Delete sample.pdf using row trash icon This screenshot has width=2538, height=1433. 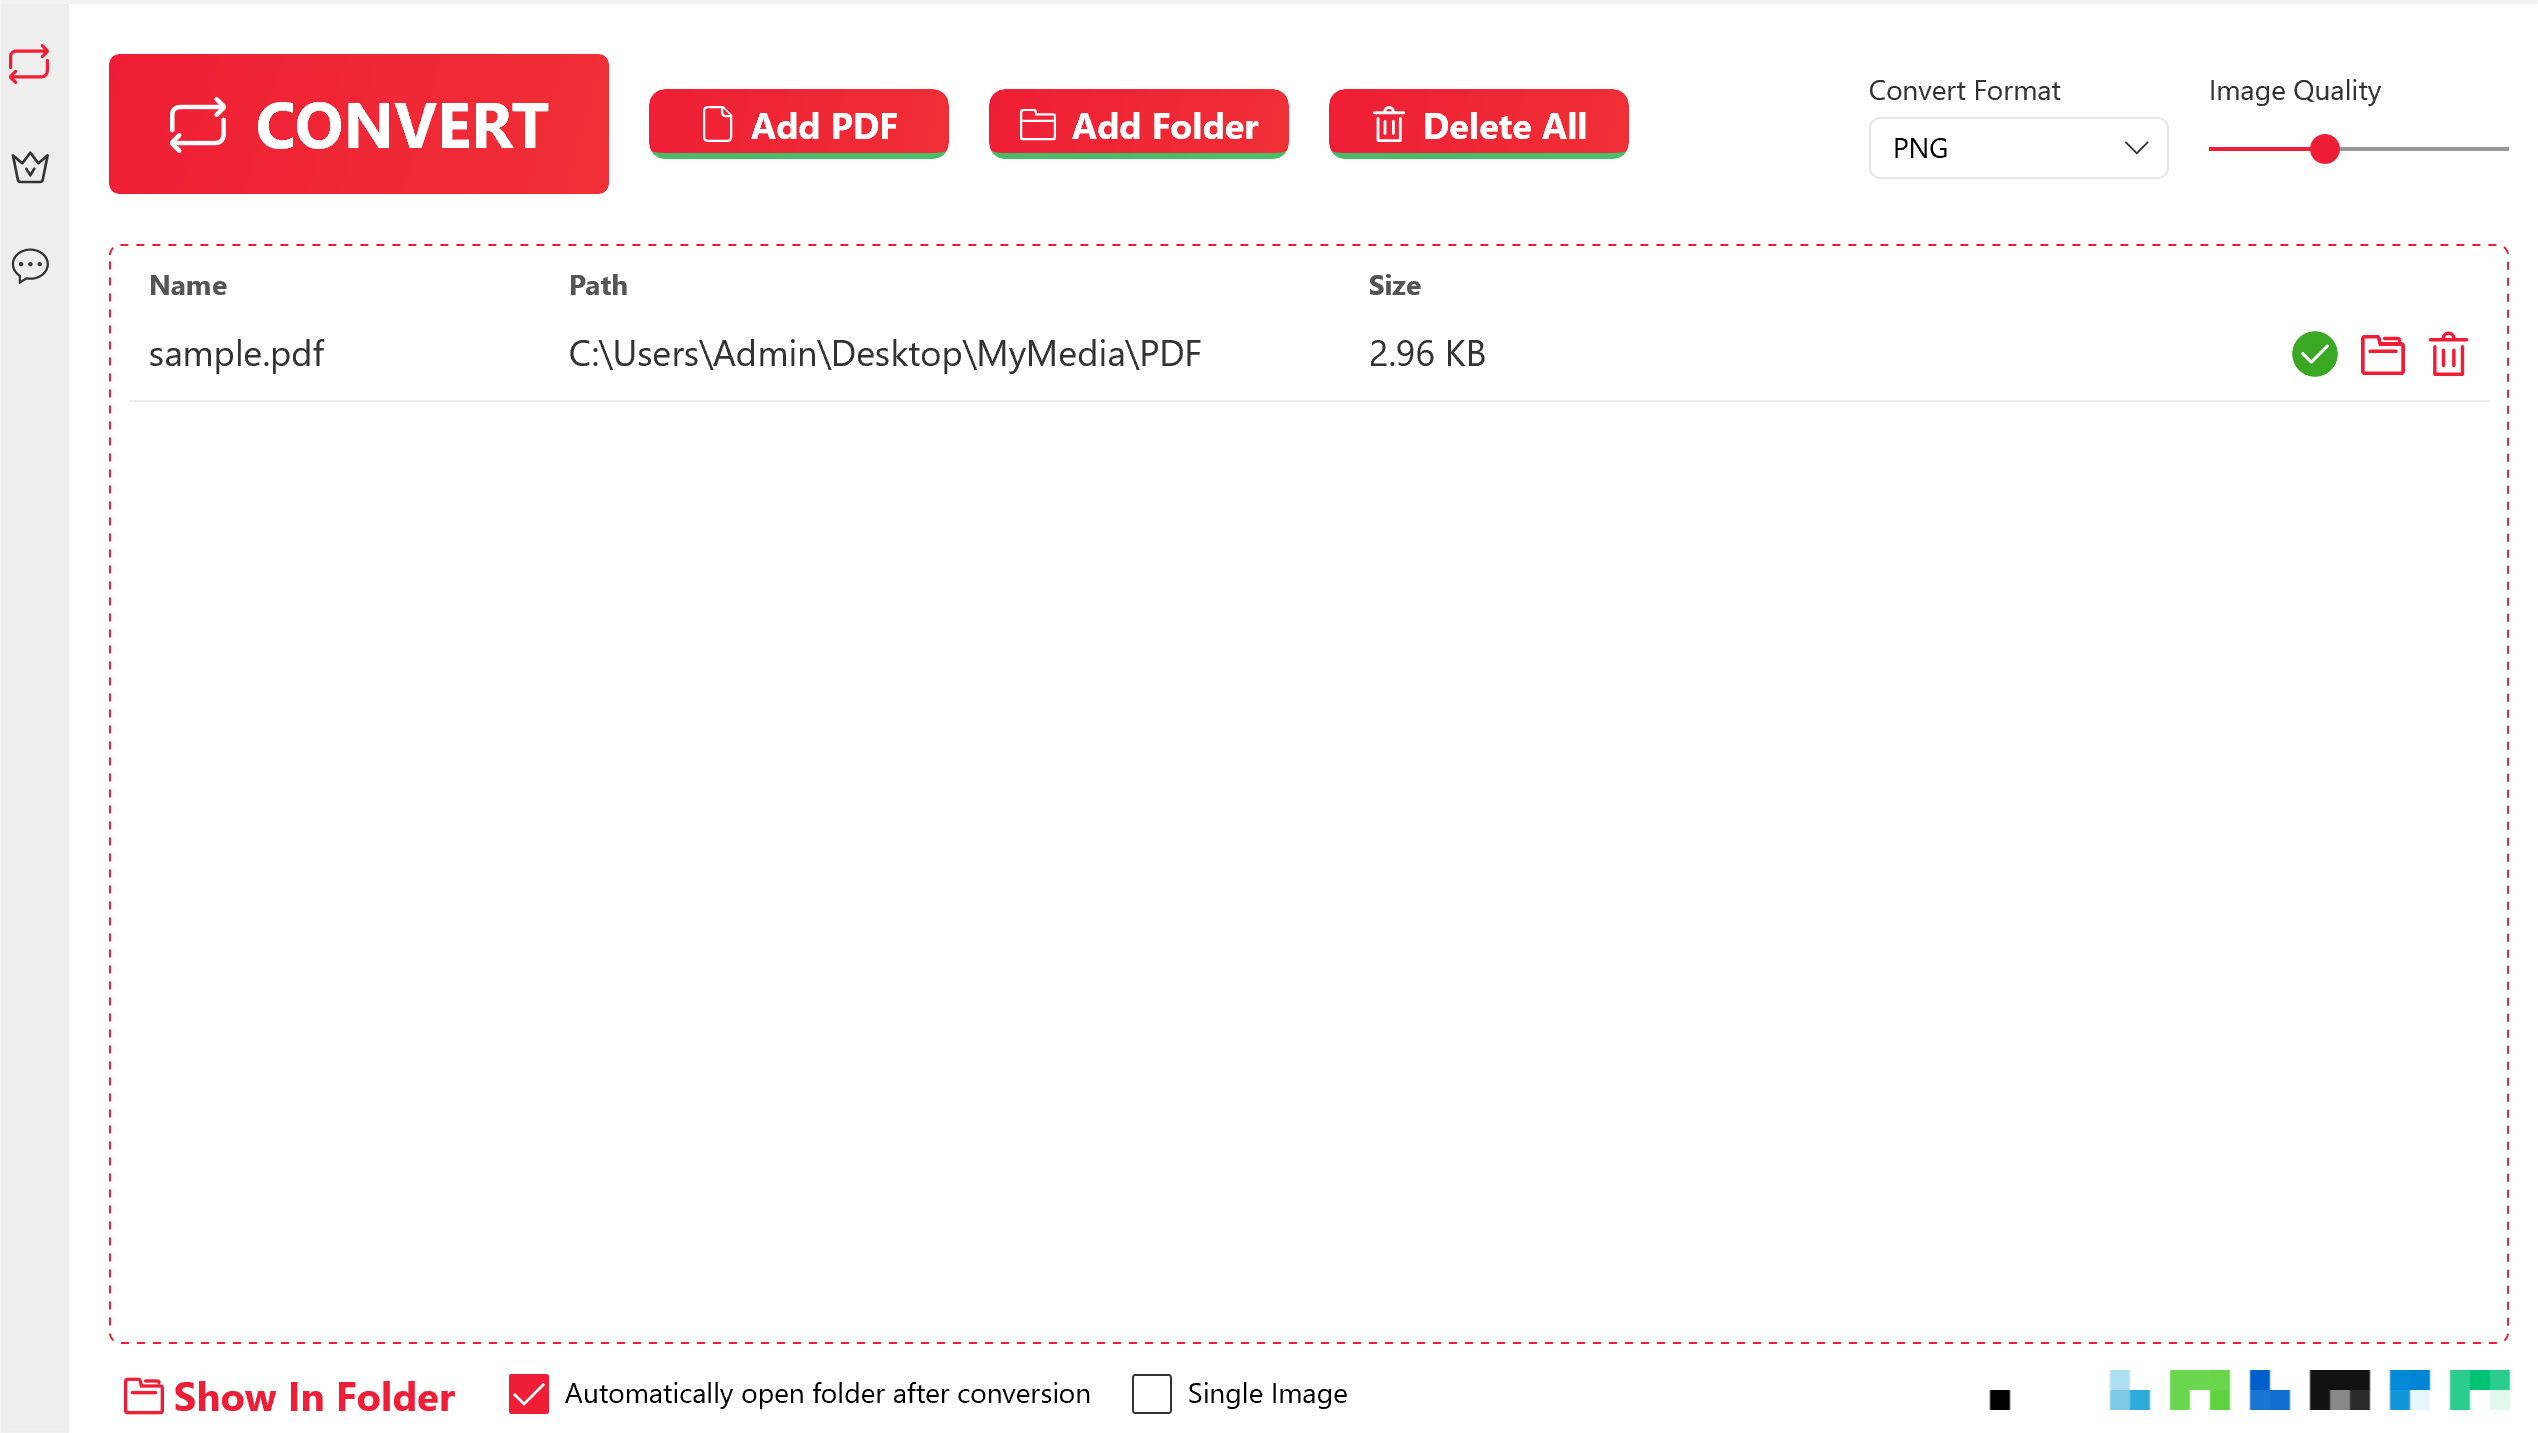pos(2448,354)
